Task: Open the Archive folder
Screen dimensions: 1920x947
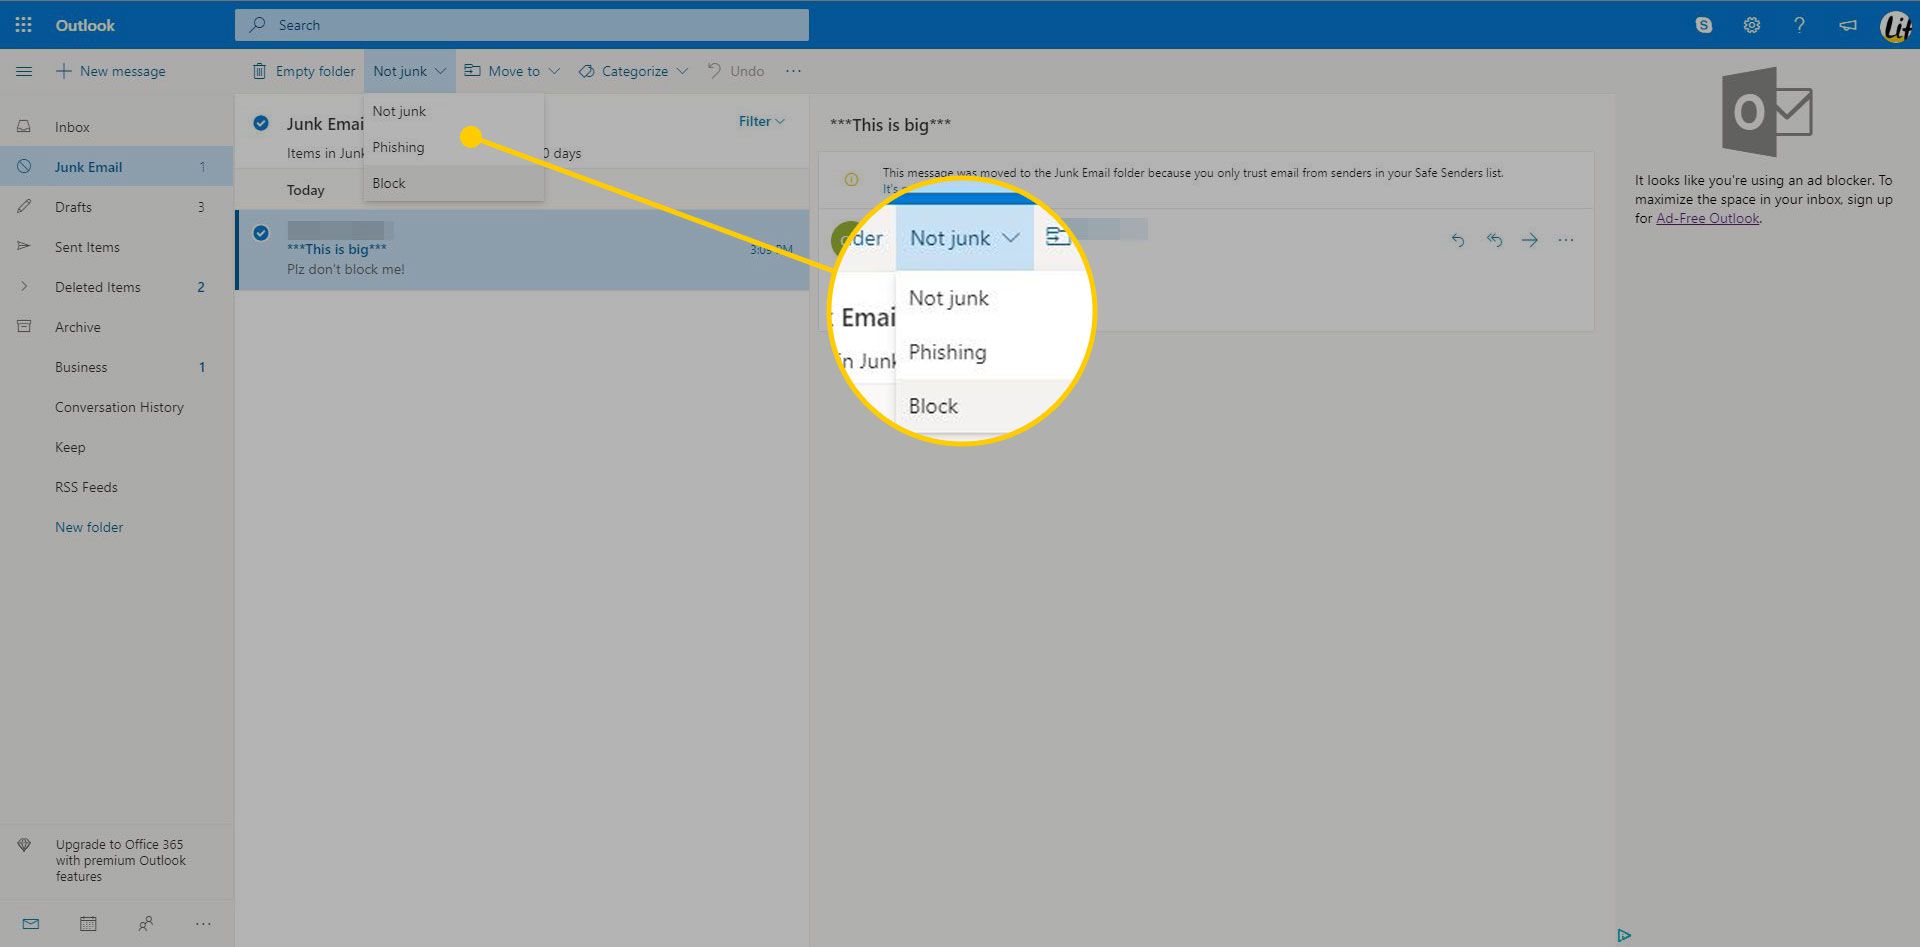Action: 117,327
